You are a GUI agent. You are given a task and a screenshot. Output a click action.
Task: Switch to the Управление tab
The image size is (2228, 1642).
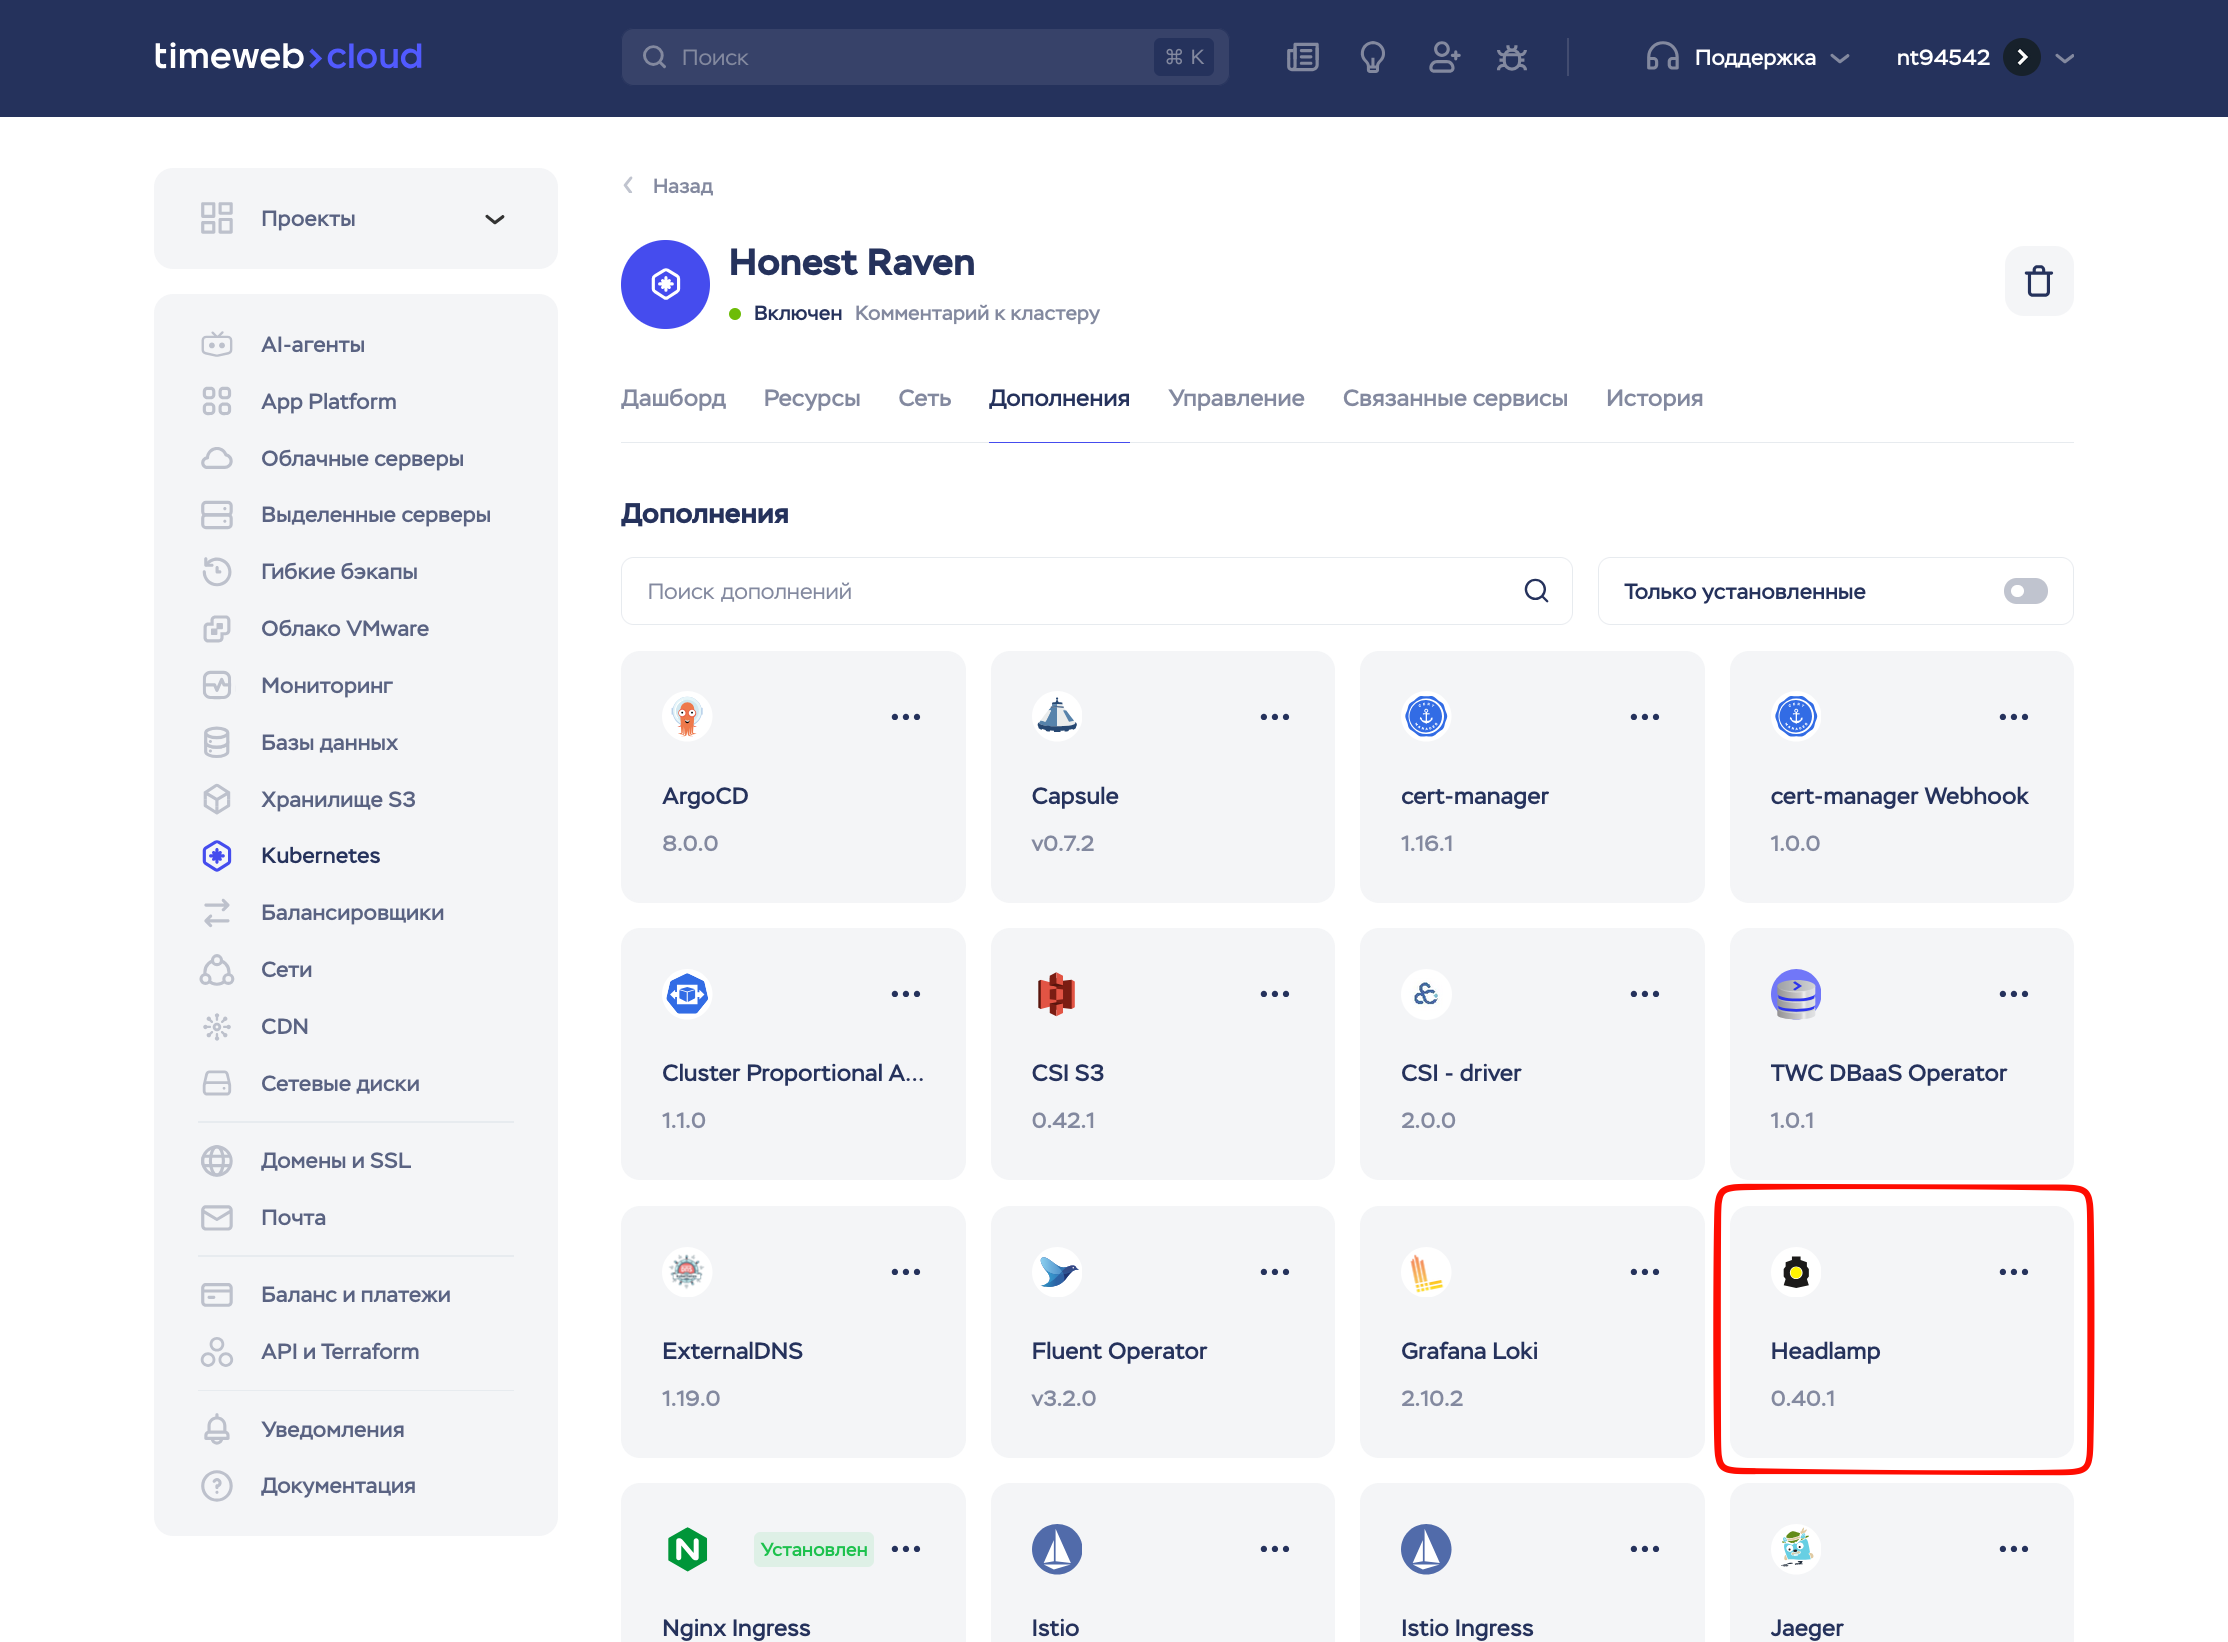1236,398
